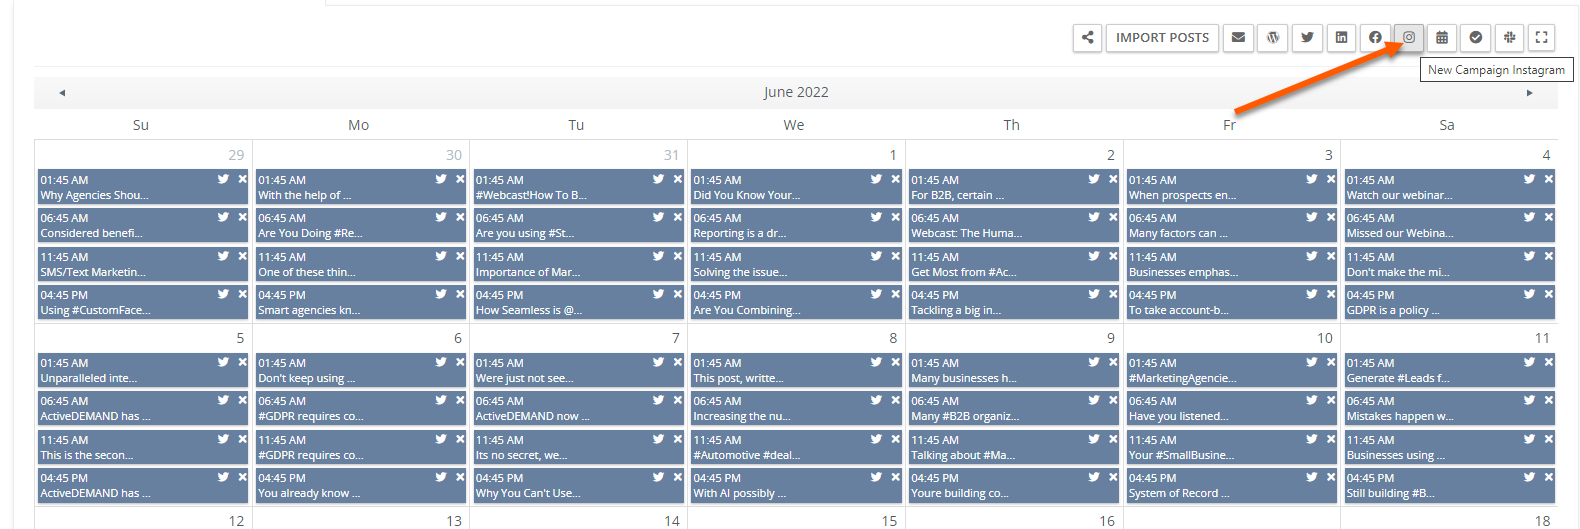Go to previous month arrow

coord(62,93)
